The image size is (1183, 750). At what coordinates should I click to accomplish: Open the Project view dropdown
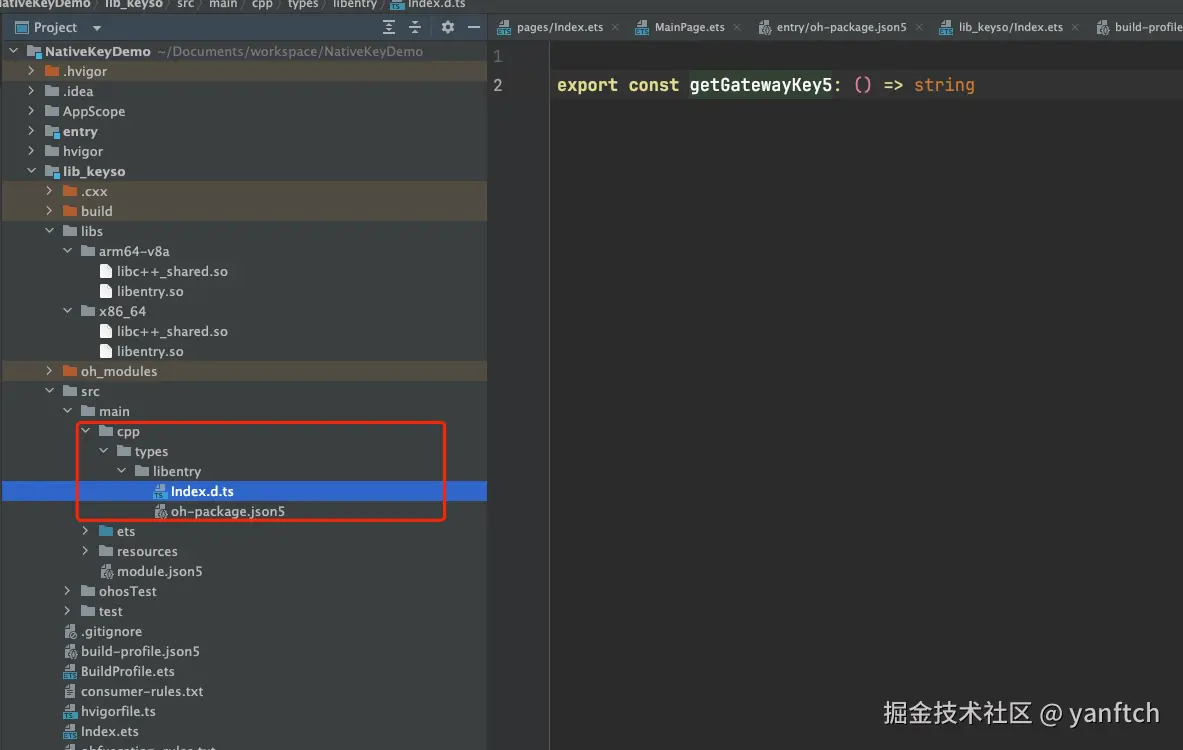coord(97,28)
